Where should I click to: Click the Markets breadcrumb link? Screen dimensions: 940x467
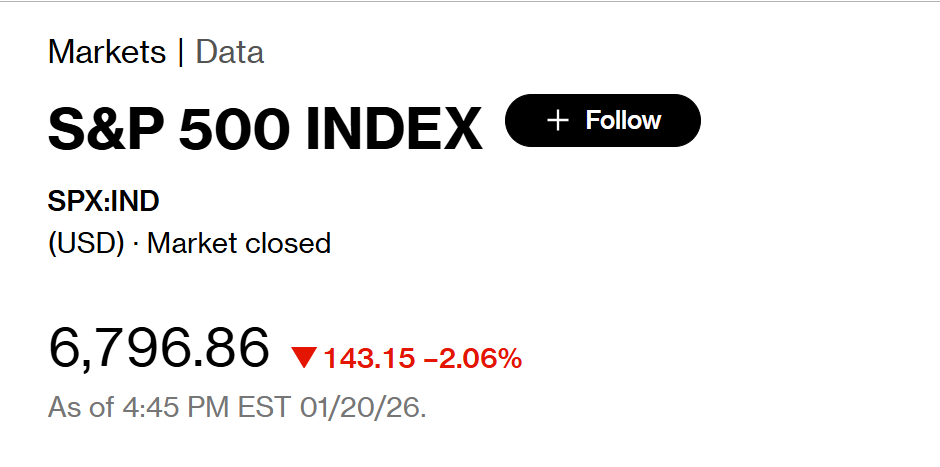click(x=107, y=52)
